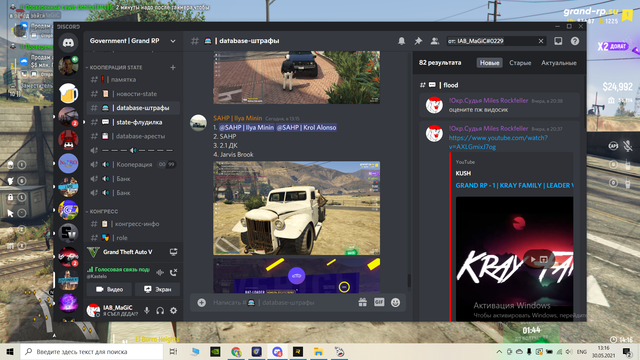Viewport: 640px width, 360px height.
Task: Open Discord home direct messages button
Action: [68, 42]
